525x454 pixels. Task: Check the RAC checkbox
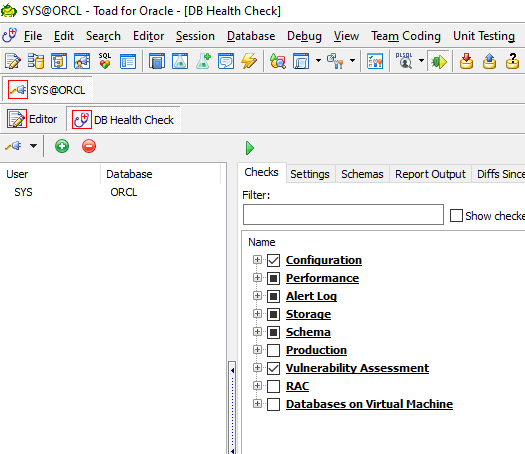pos(274,386)
